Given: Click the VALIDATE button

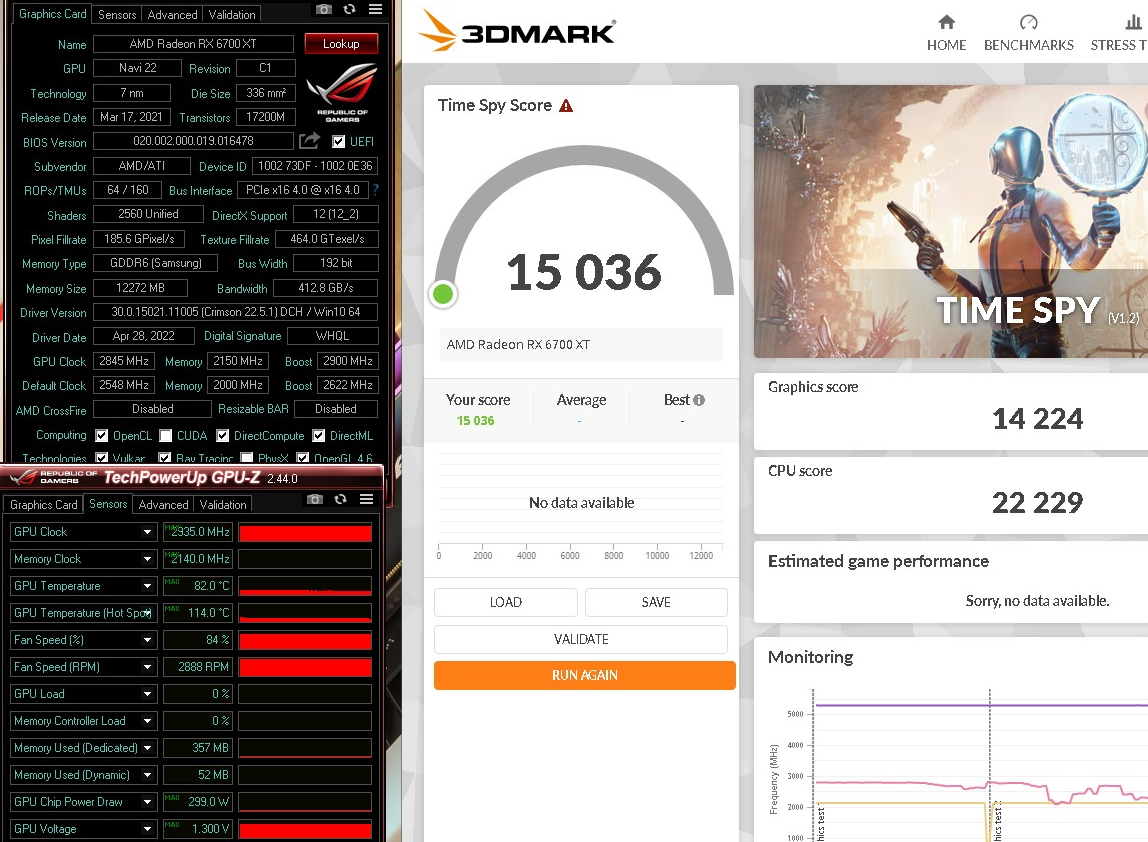Looking at the screenshot, I should point(581,639).
